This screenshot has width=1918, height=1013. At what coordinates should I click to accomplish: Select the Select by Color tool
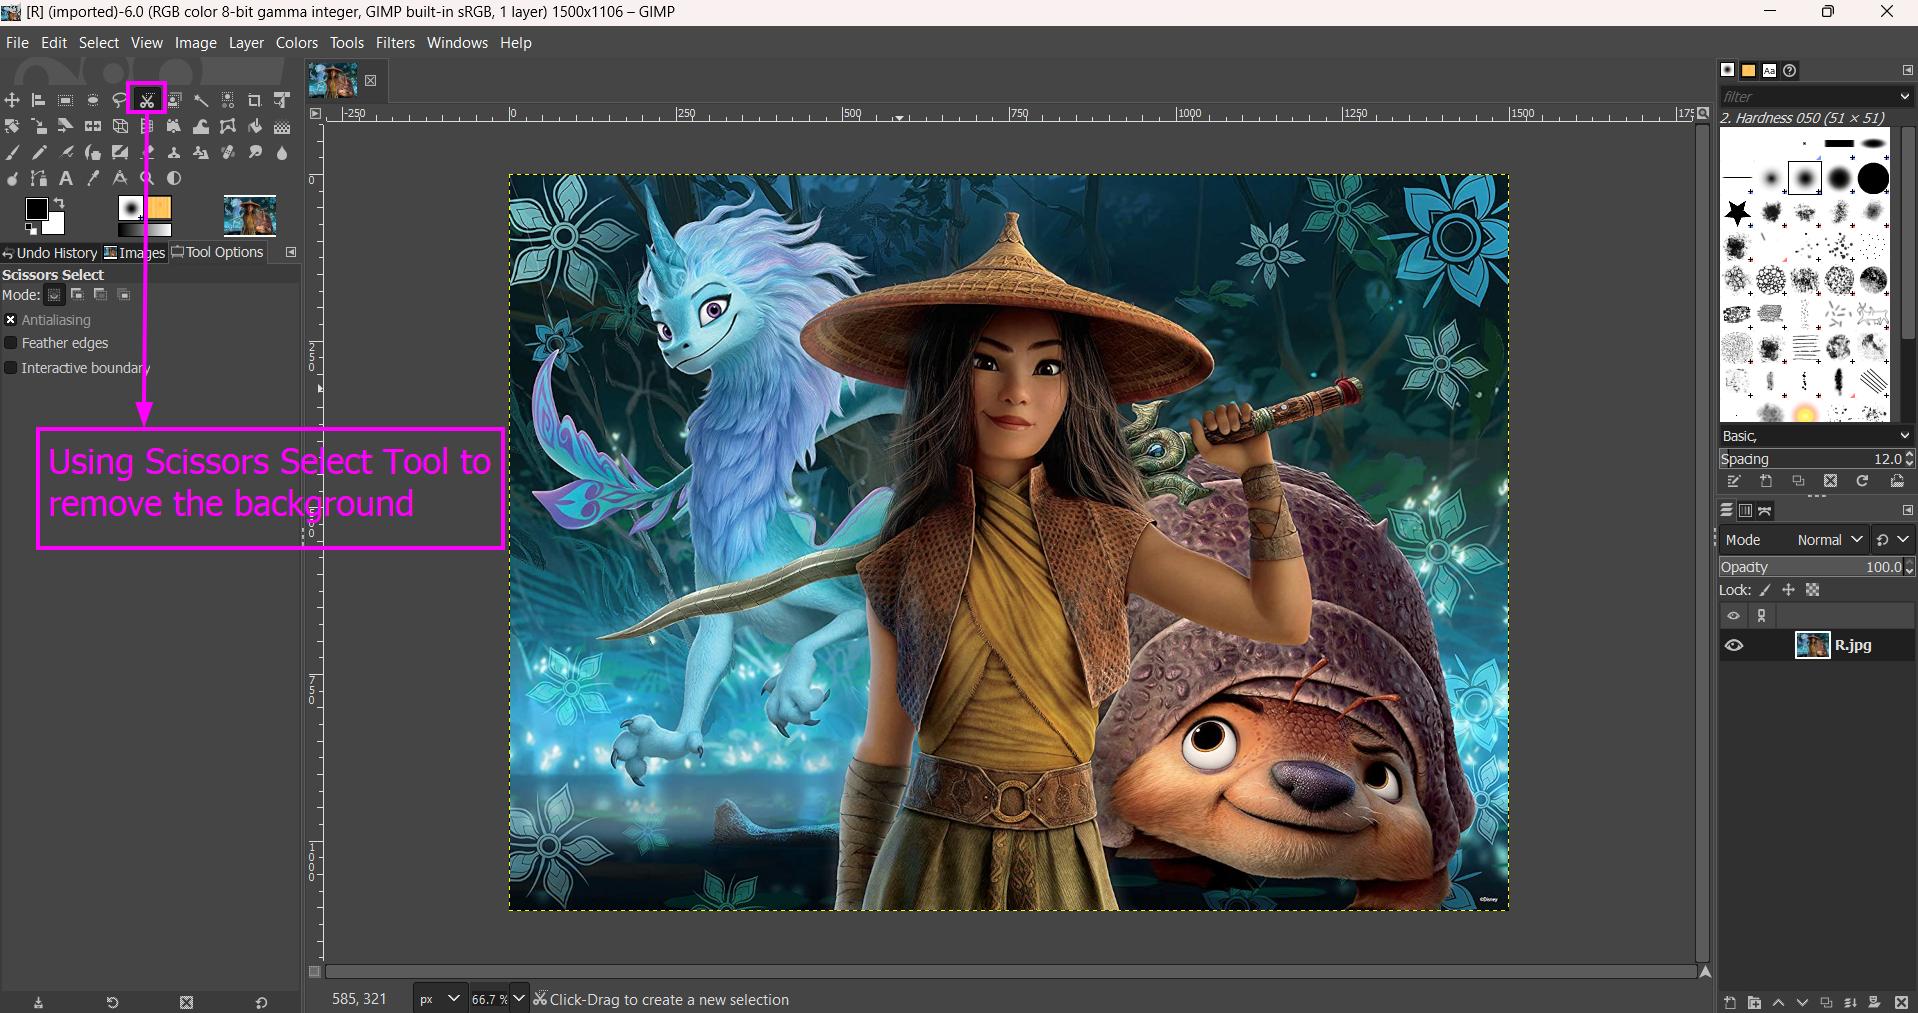[x=228, y=100]
